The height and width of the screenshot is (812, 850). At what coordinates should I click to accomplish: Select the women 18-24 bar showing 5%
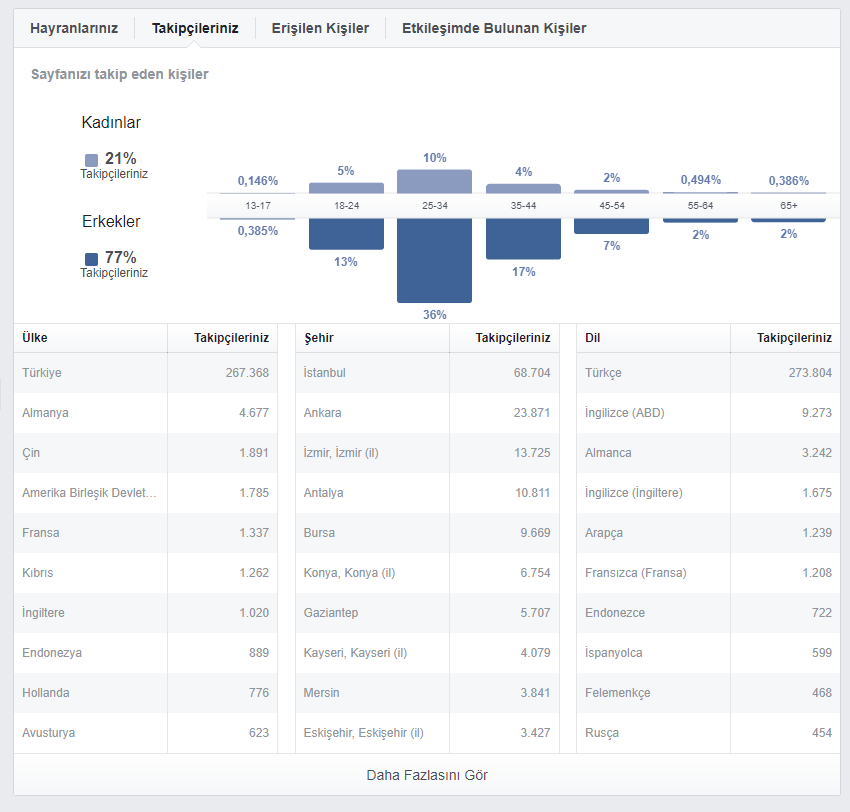click(346, 188)
